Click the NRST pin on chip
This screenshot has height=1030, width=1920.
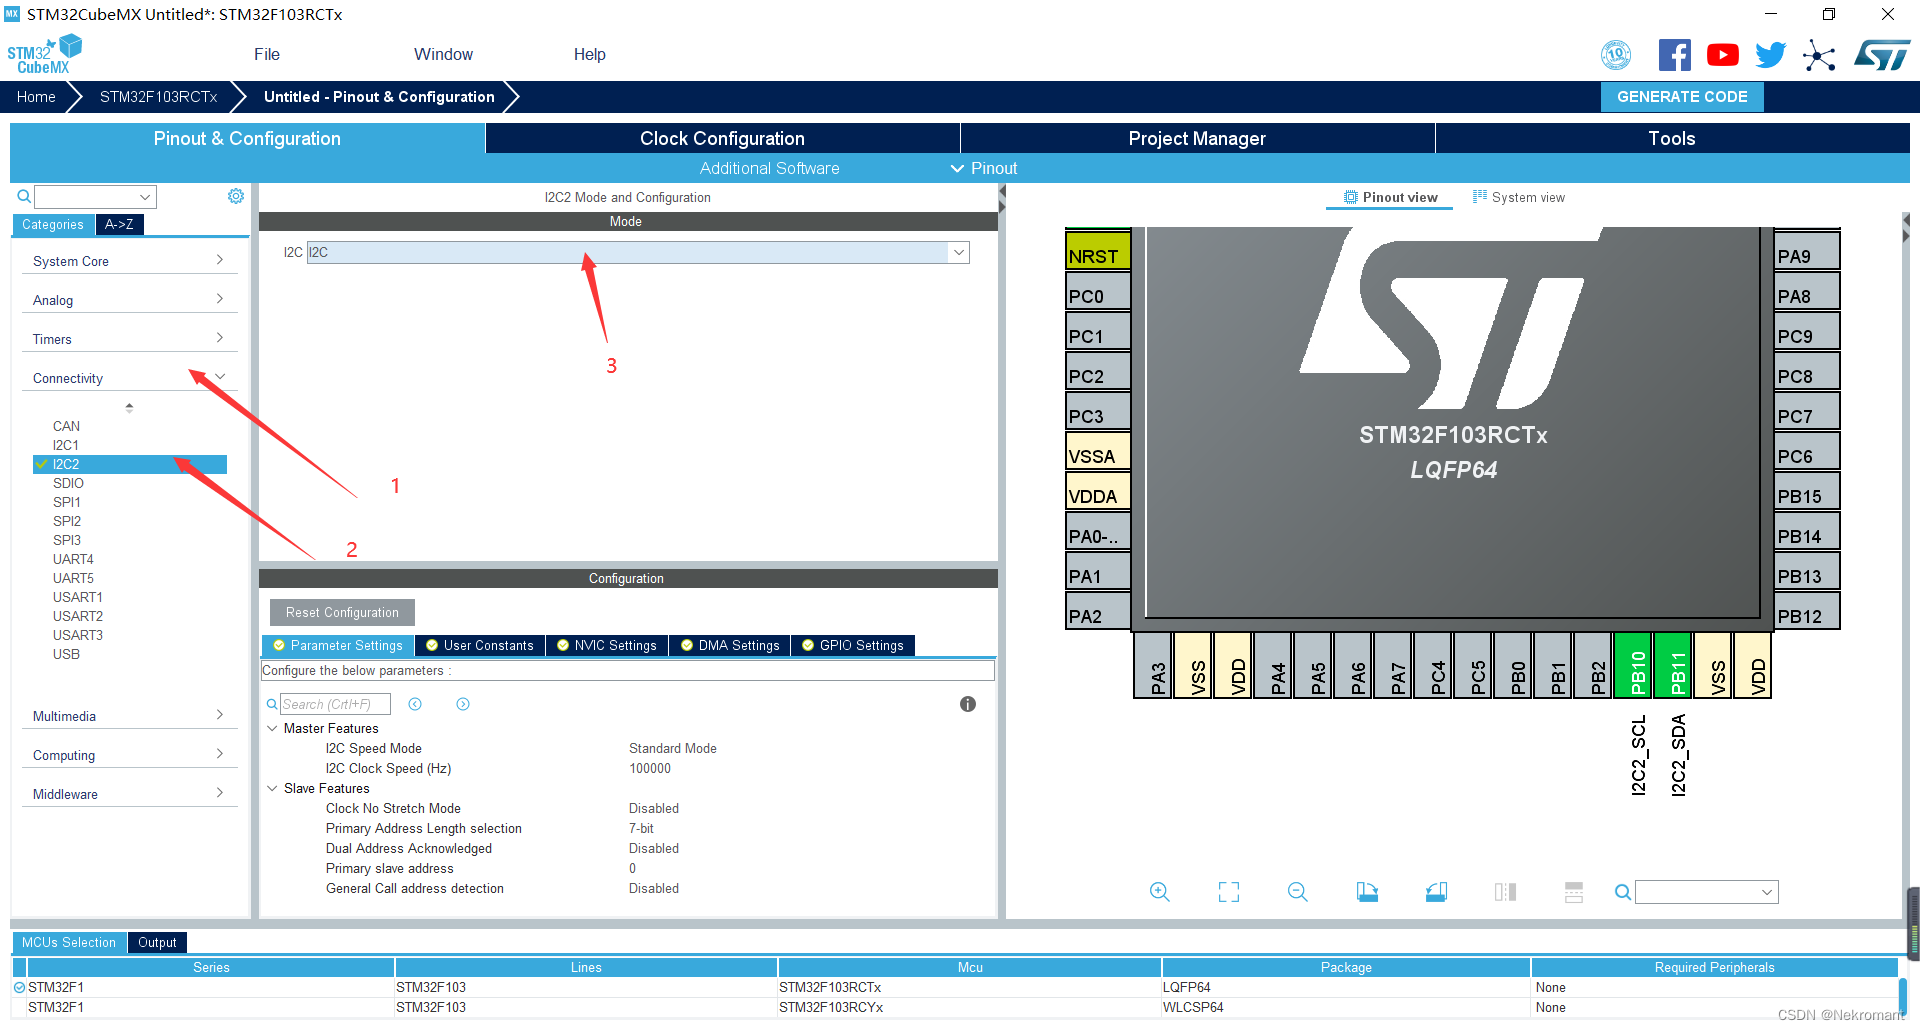point(1098,250)
